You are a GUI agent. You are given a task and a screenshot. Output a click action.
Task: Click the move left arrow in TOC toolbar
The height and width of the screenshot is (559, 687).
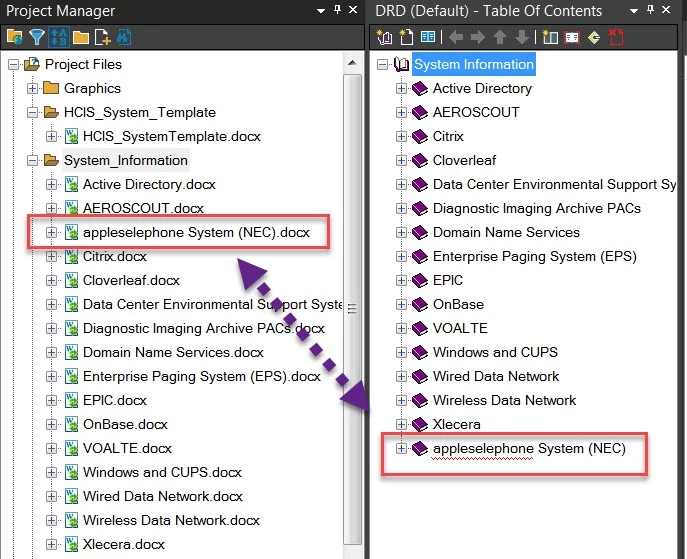(456, 38)
